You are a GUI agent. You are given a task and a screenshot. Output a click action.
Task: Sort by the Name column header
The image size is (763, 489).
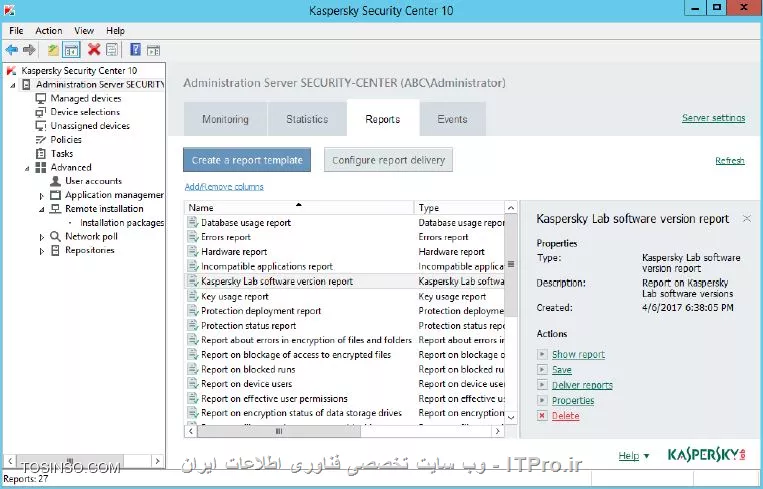coord(299,208)
